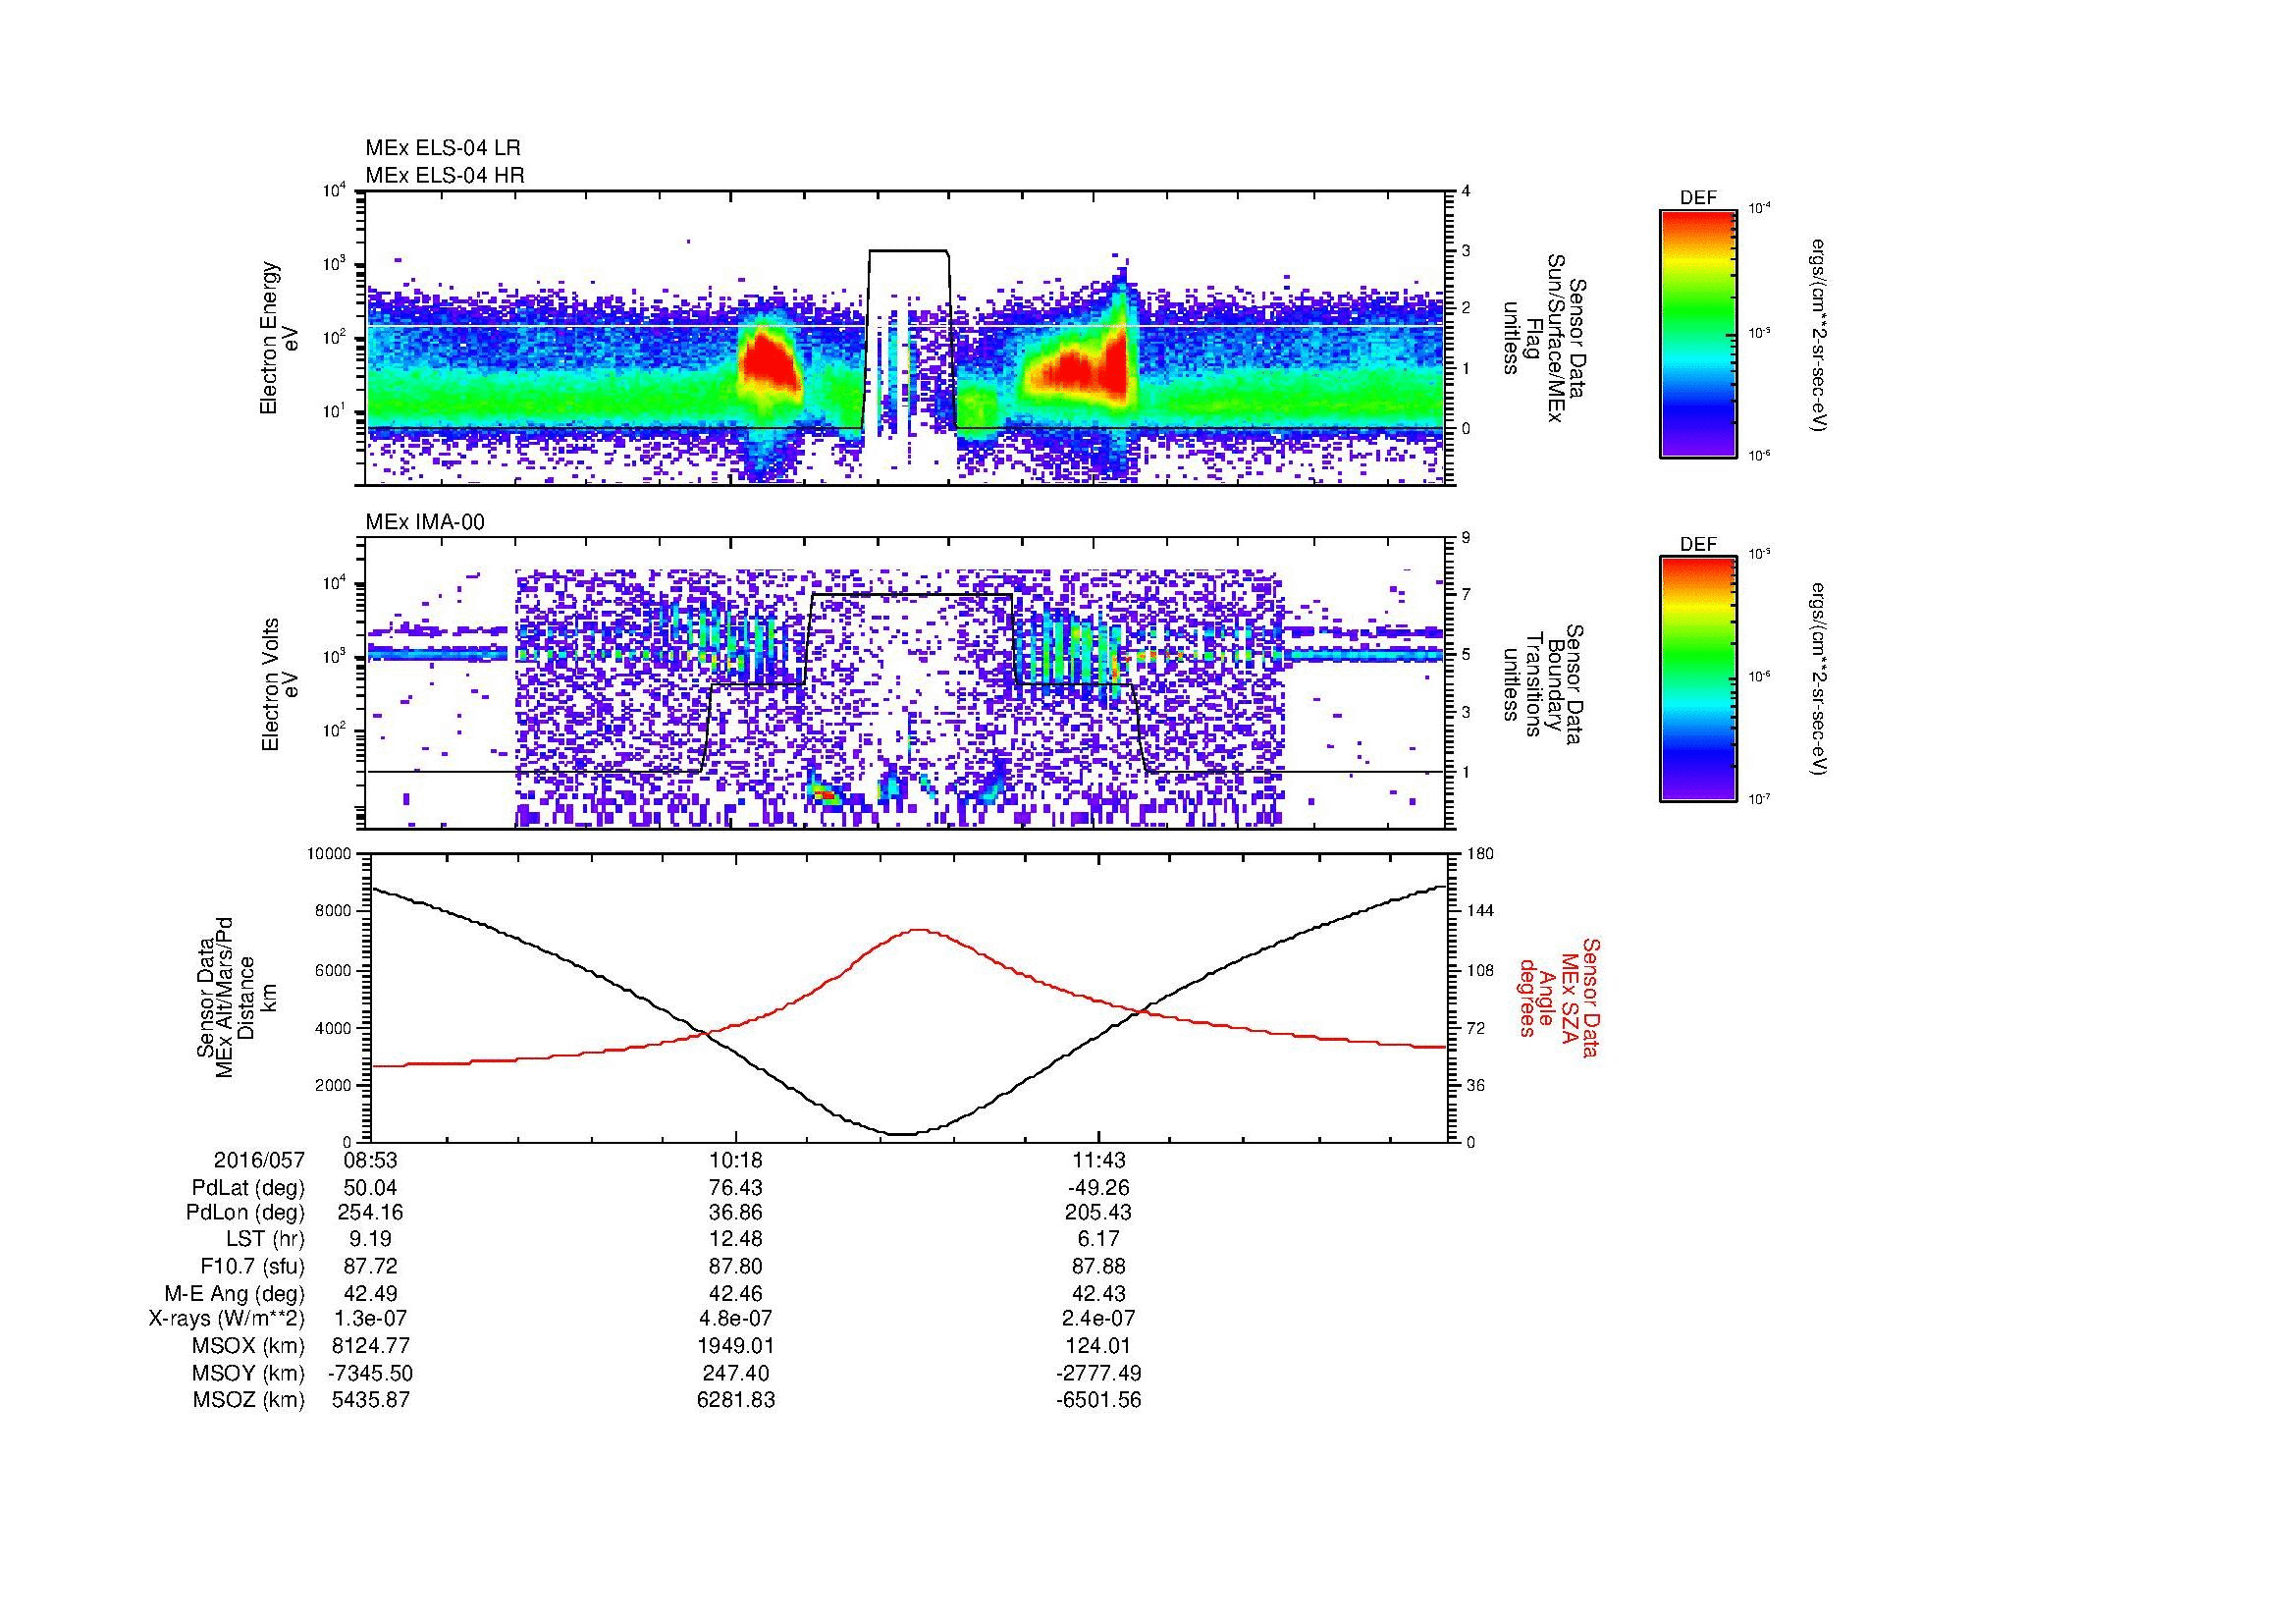
Task: Click M-E Ang value 42.46
Action: click(735, 1294)
